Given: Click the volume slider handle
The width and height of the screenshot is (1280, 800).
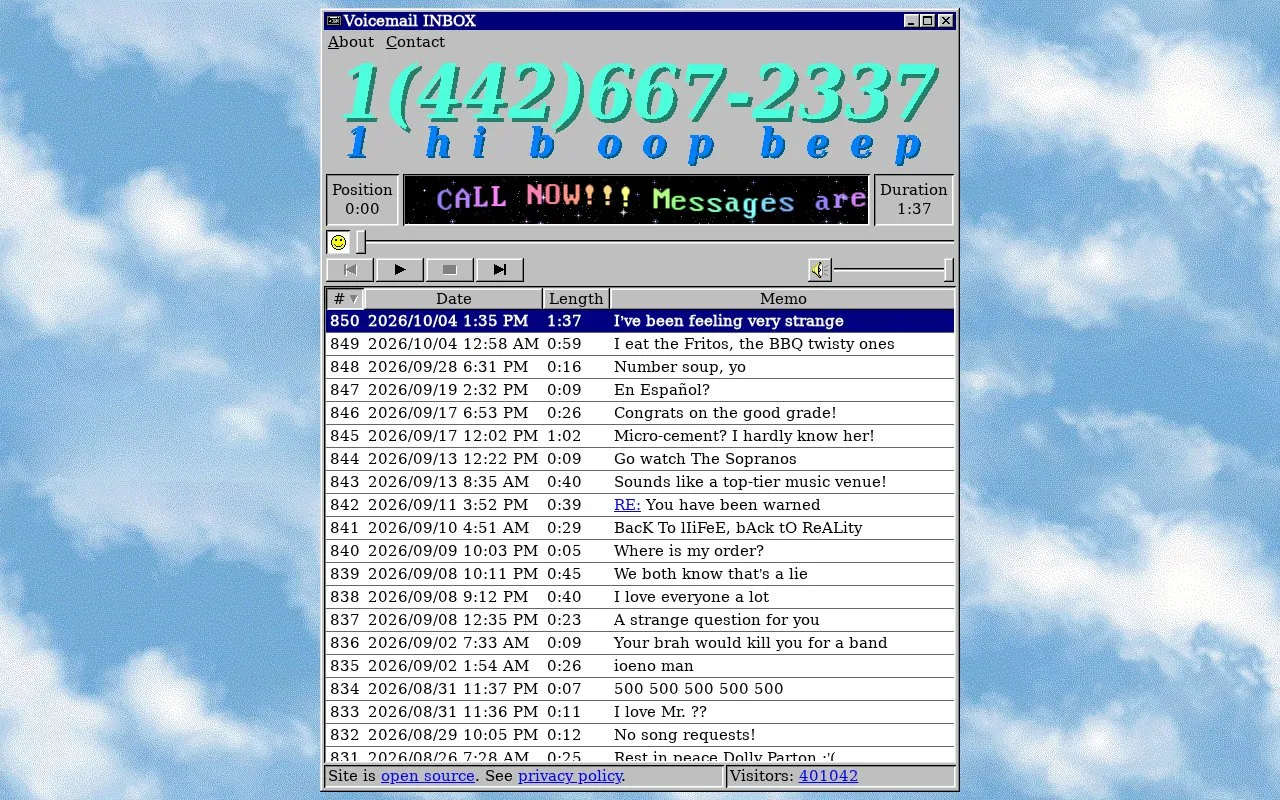Looking at the screenshot, I should click(x=948, y=269).
